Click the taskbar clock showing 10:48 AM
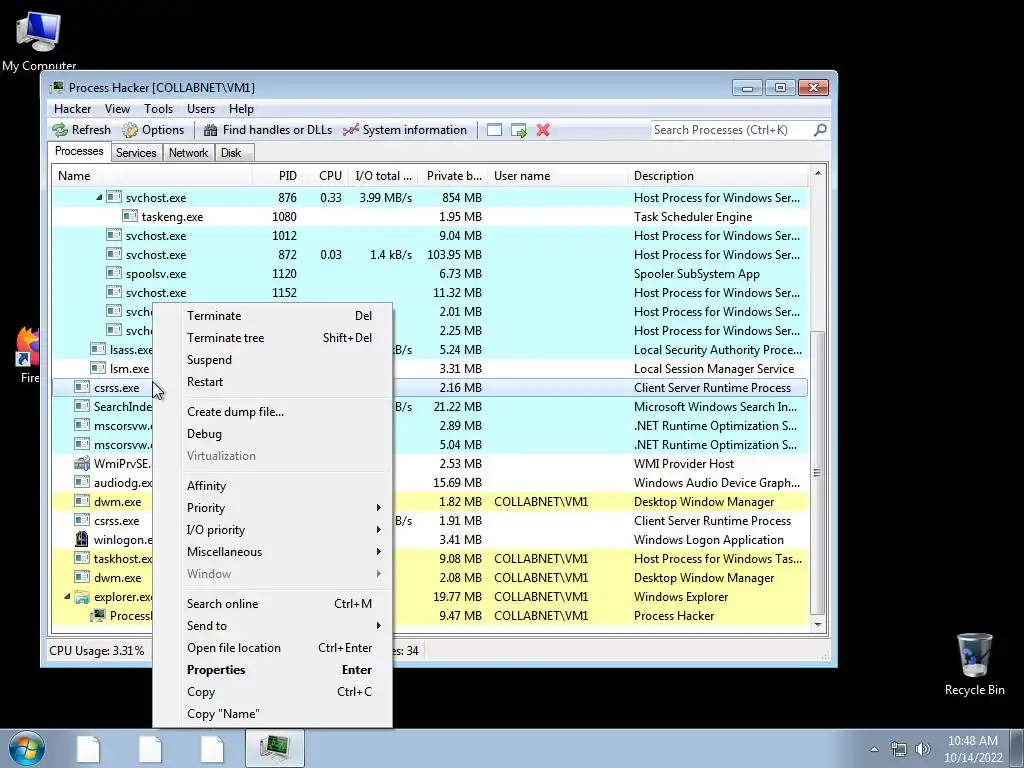 pyautogui.click(x=972, y=749)
